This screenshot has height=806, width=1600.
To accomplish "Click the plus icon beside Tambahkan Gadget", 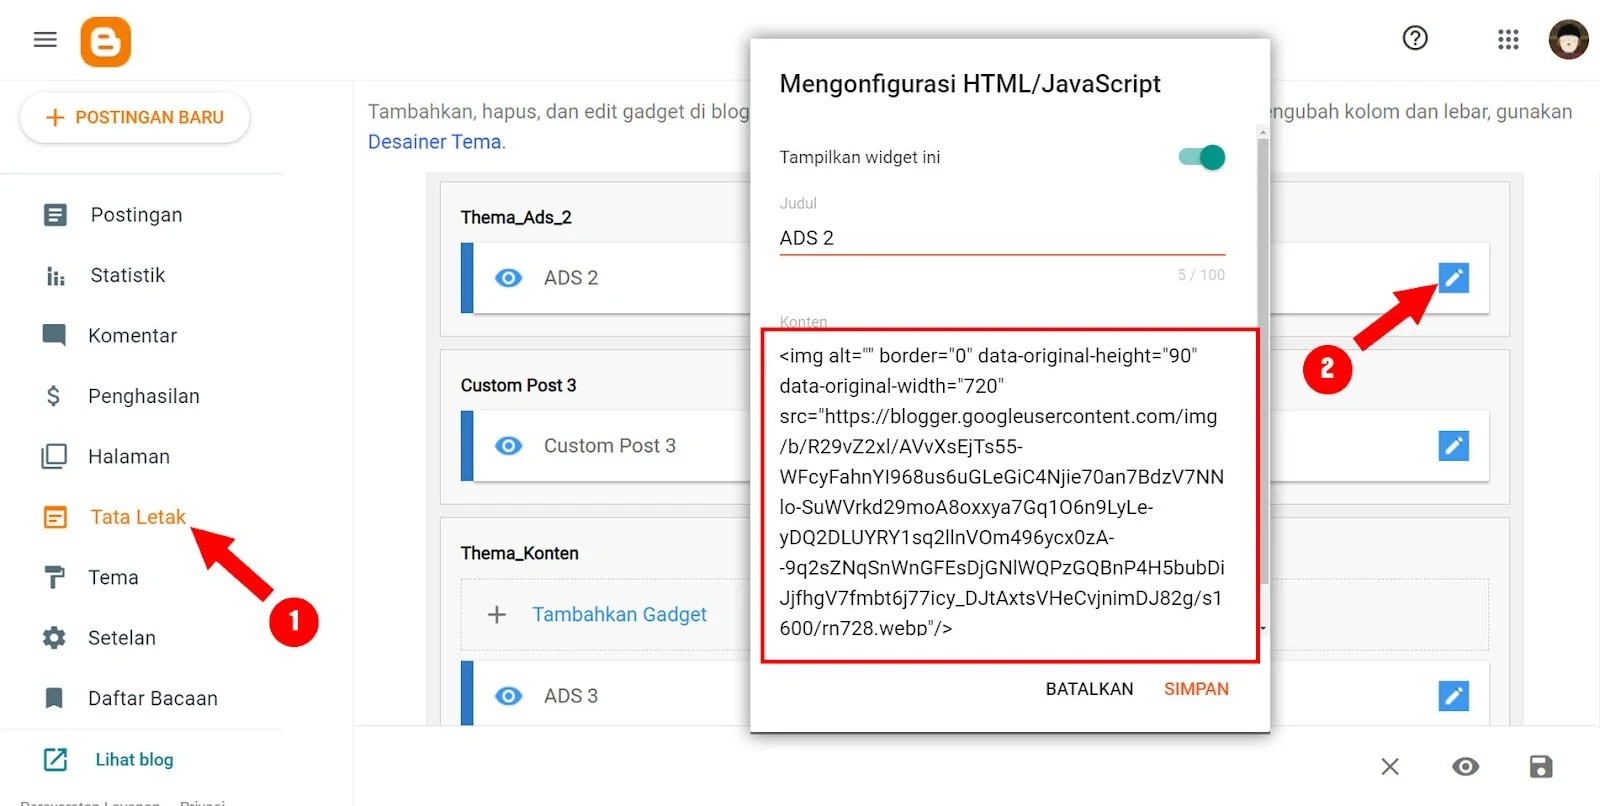I will click(496, 615).
